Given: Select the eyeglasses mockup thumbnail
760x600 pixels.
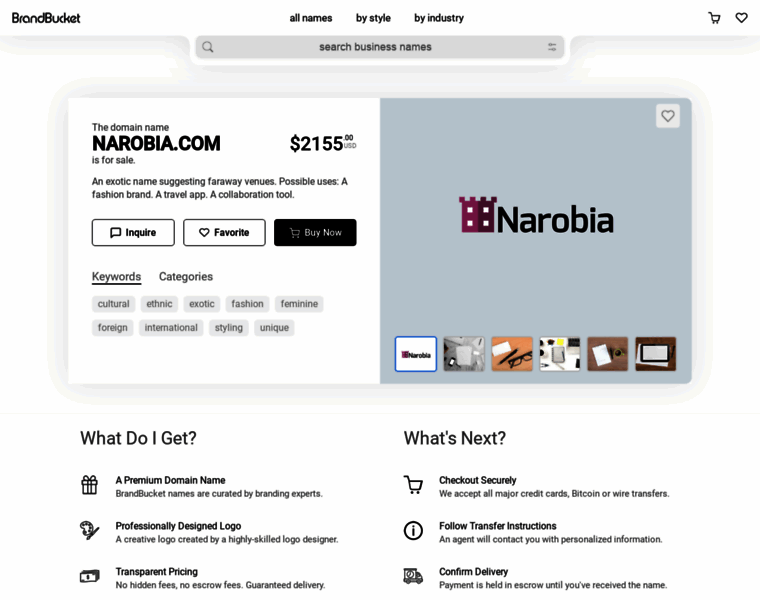Looking at the screenshot, I should click(x=512, y=354).
